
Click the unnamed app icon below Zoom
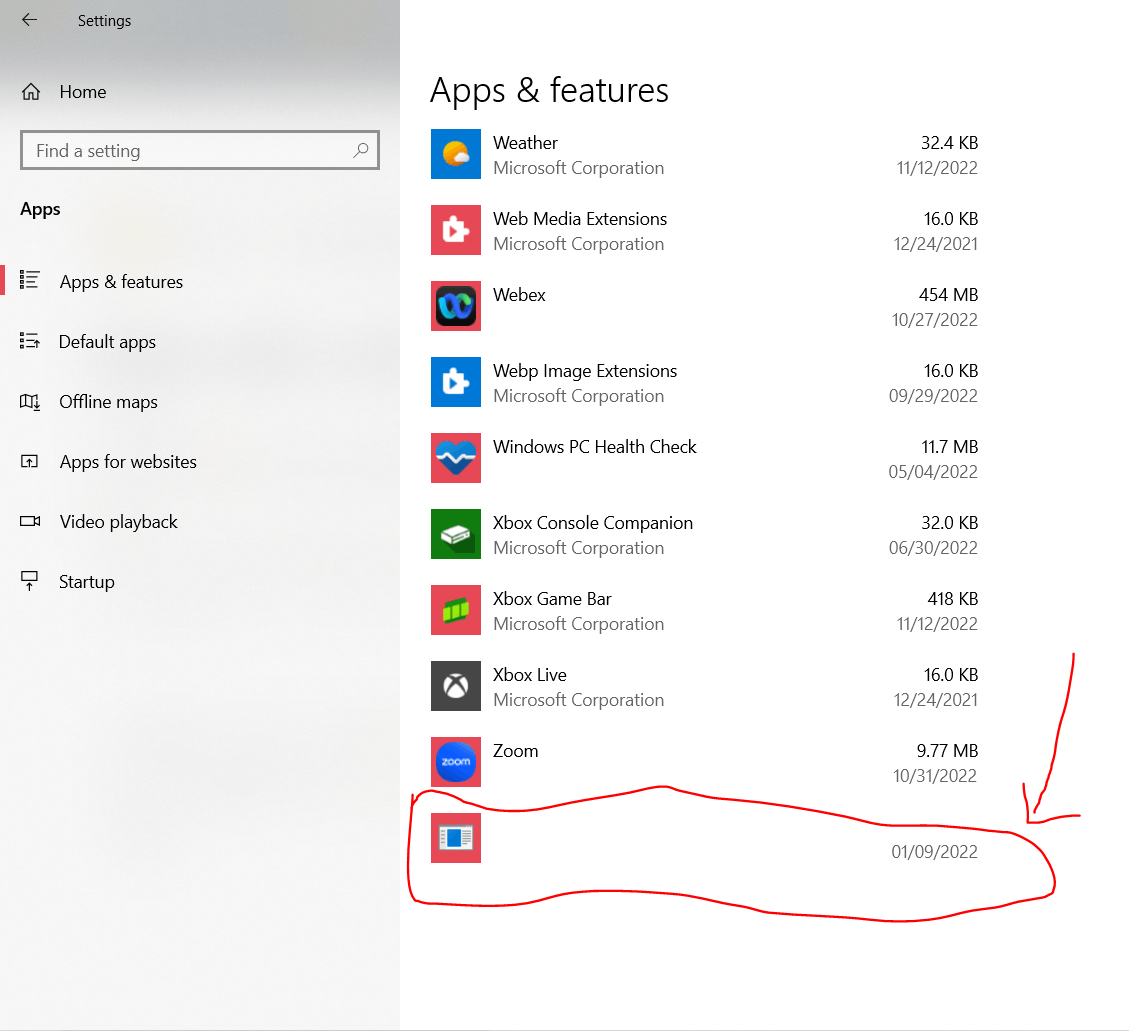[456, 838]
